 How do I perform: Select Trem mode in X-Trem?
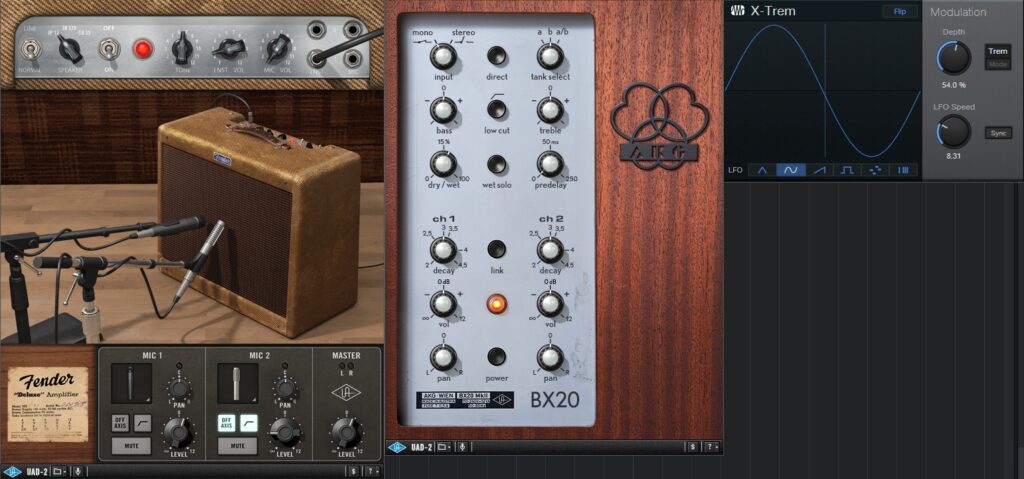[998, 52]
